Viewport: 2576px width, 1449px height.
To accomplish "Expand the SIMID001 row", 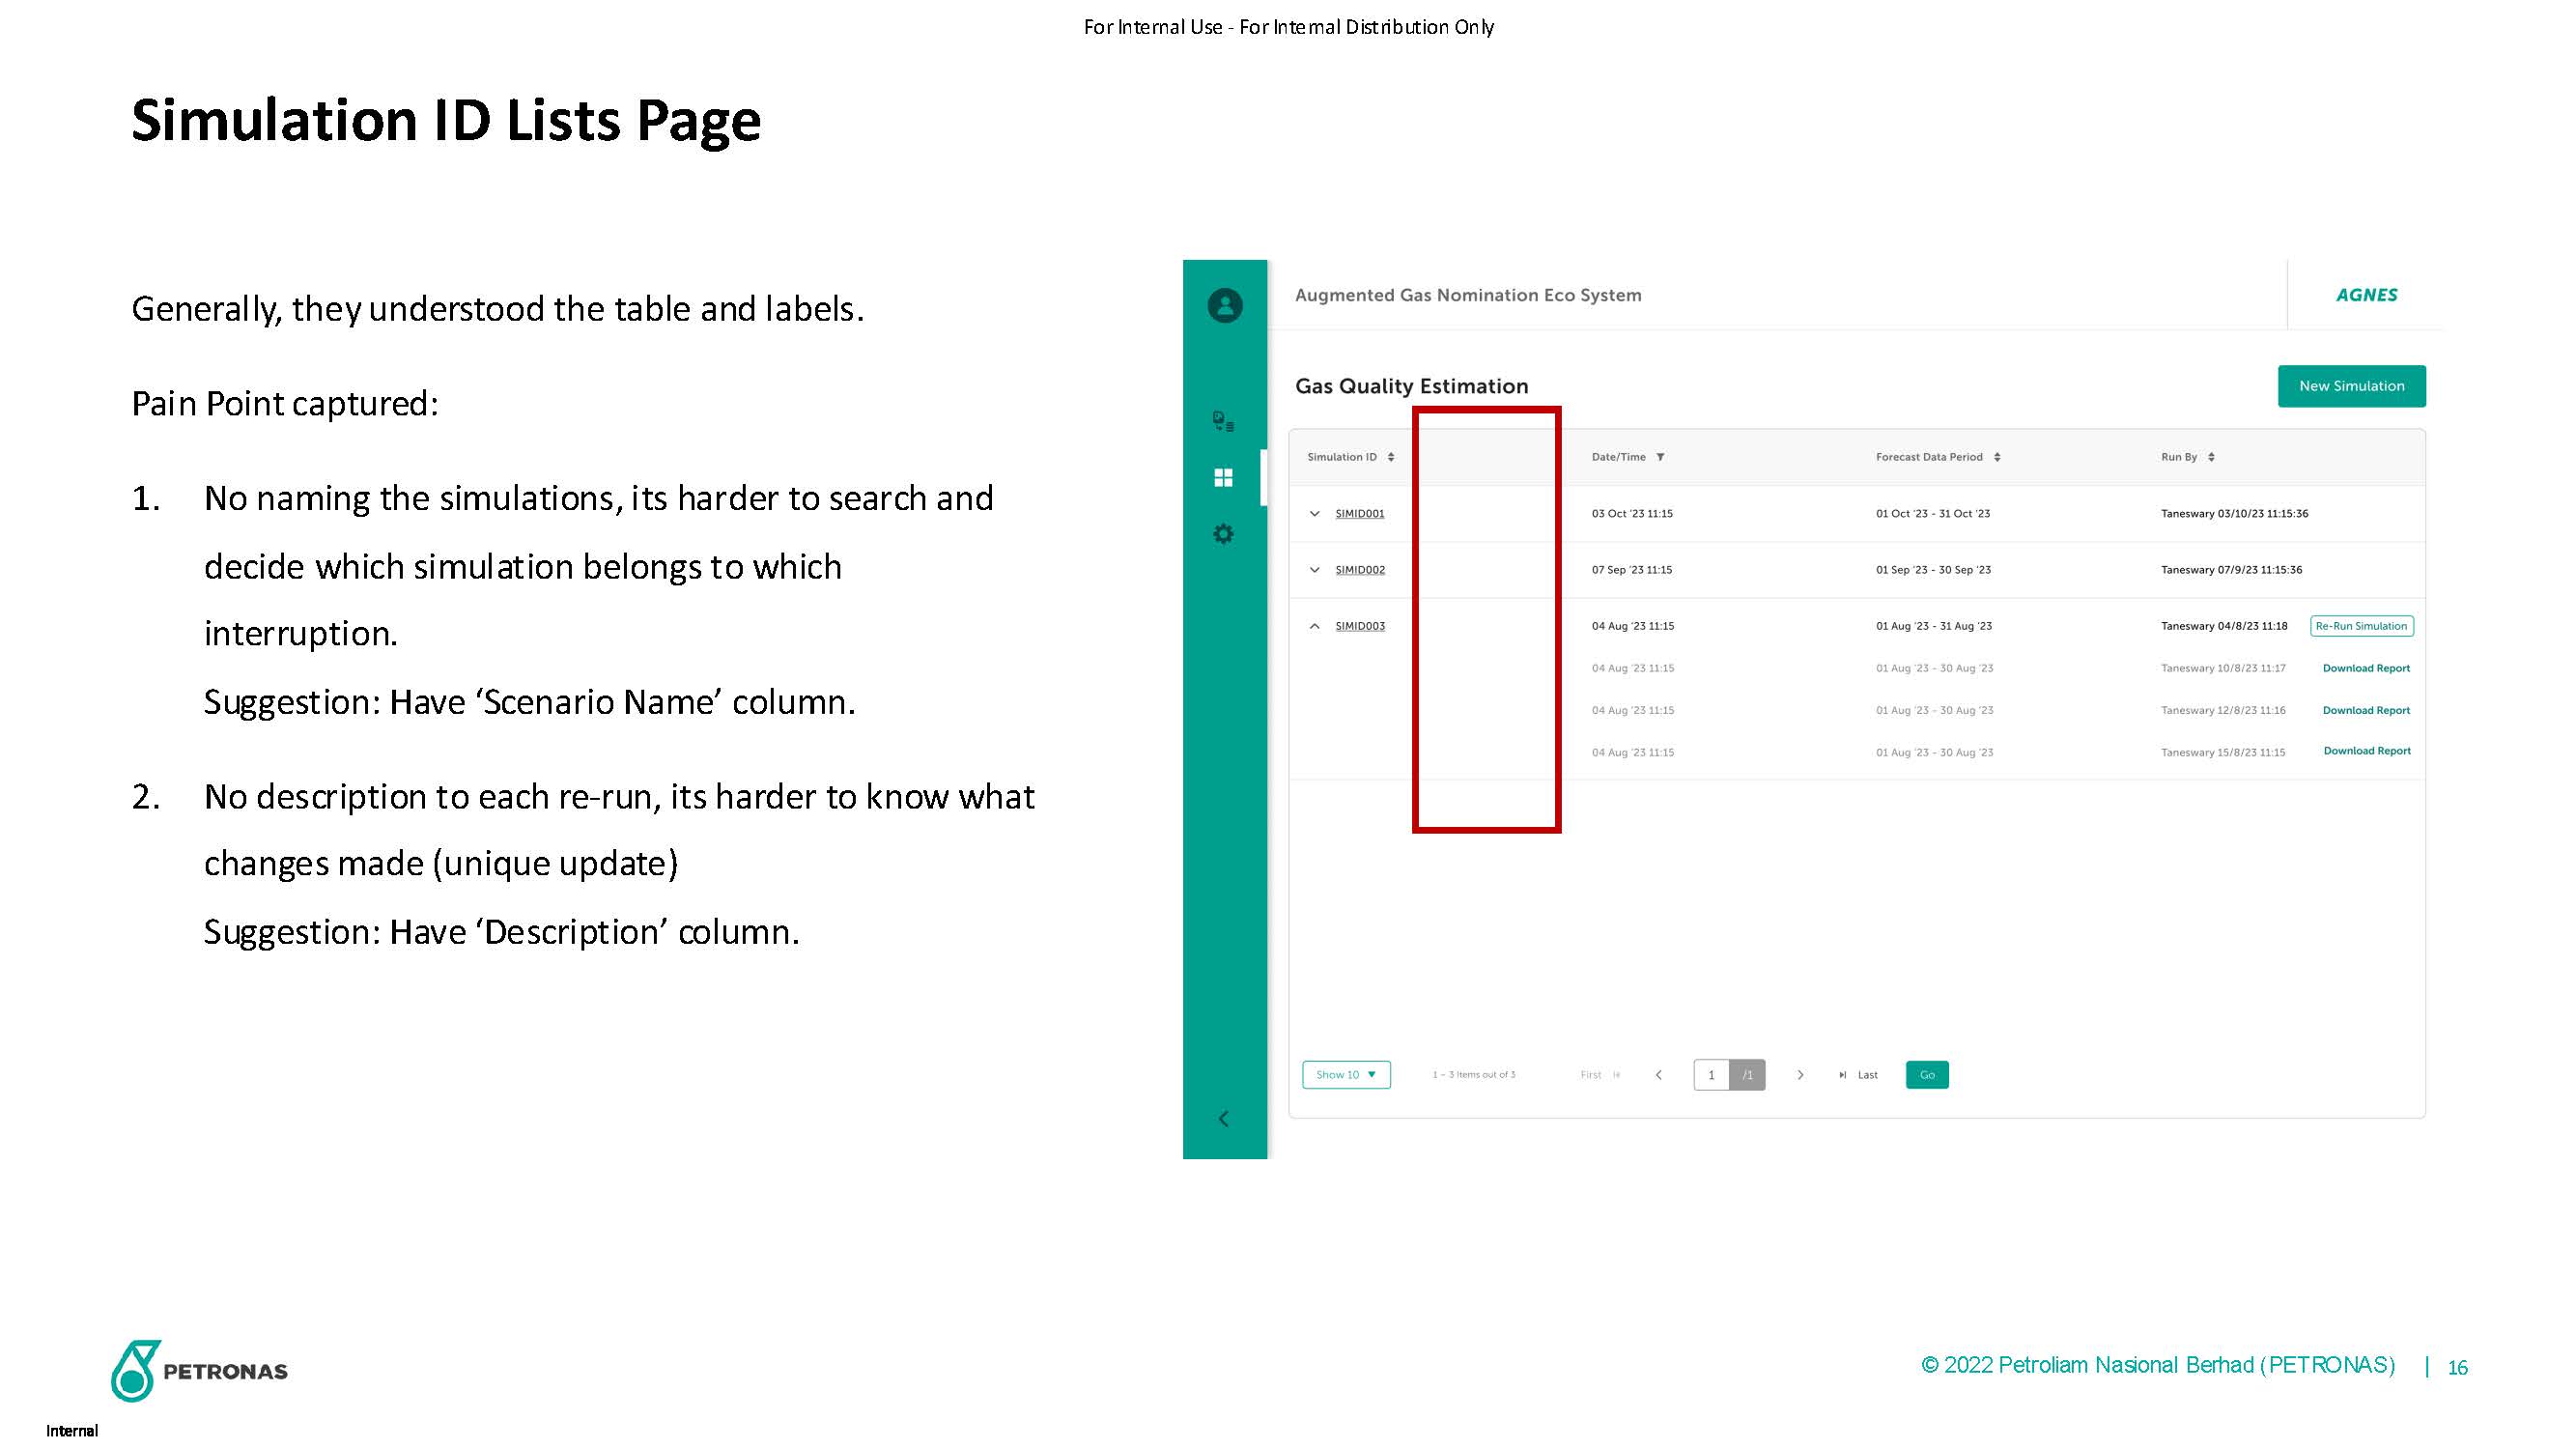I will click(x=1314, y=514).
